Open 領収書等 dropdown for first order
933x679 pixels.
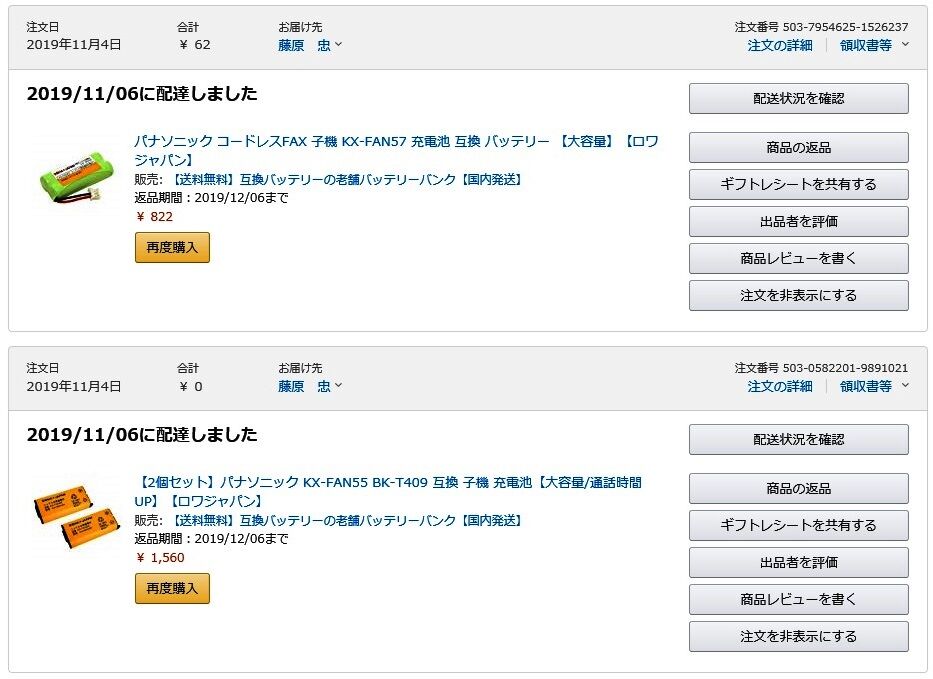click(x=874, y=45)
